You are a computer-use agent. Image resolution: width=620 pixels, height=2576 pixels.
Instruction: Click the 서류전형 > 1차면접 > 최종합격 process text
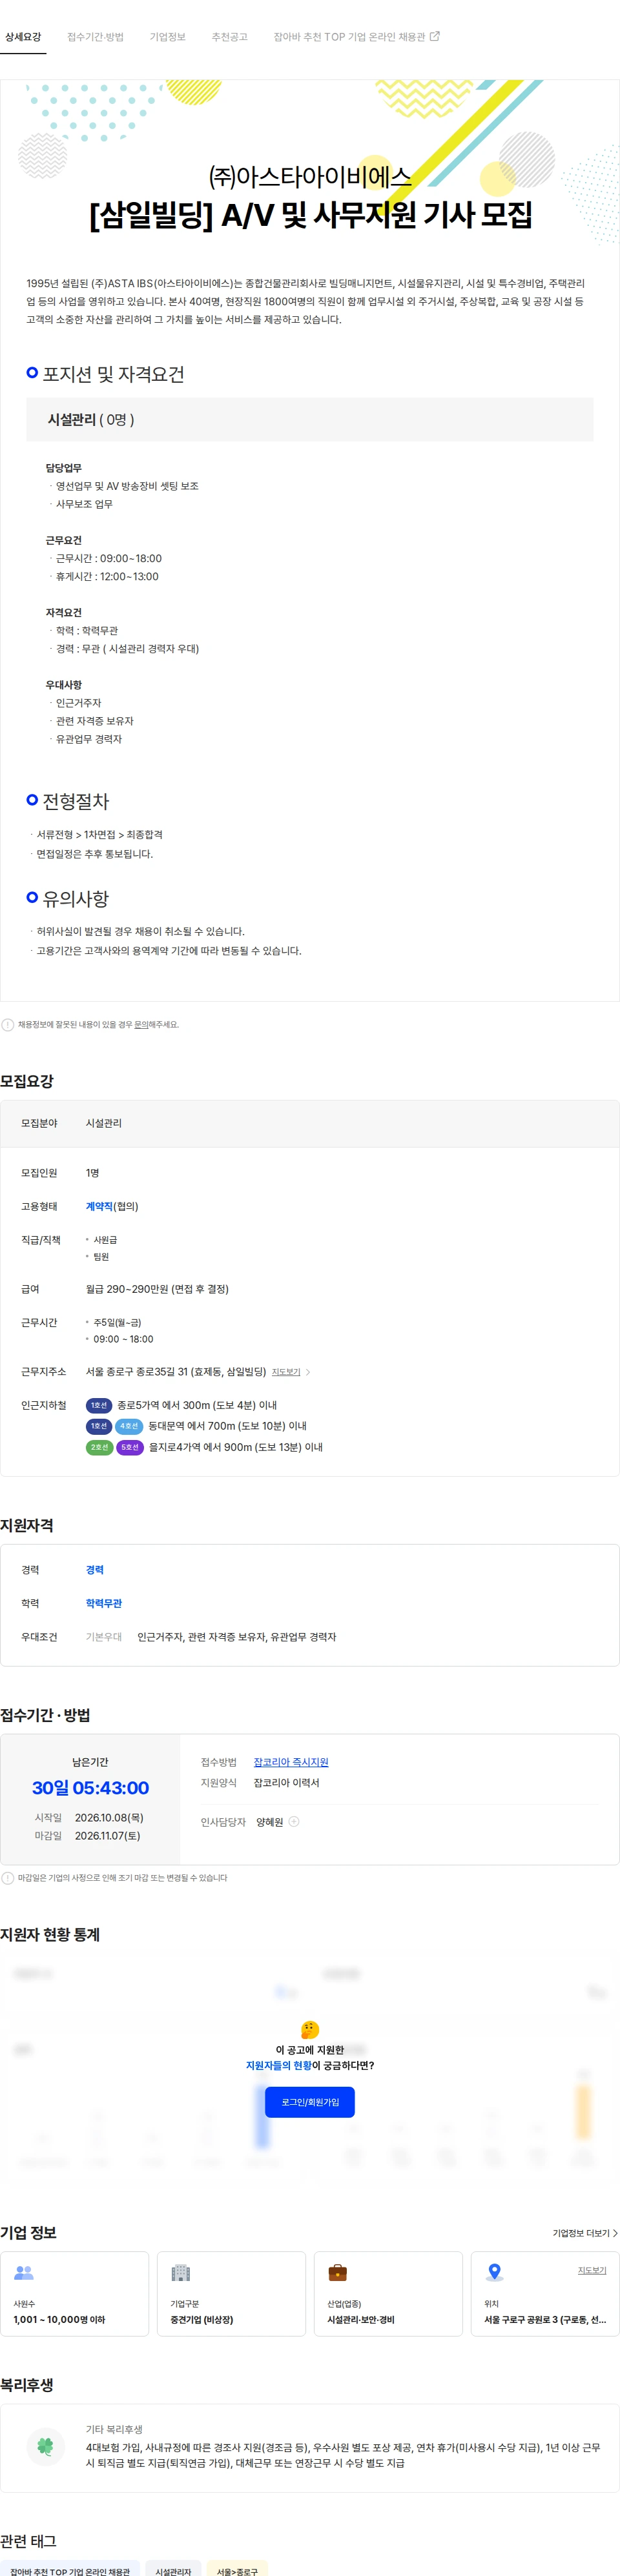99,834
